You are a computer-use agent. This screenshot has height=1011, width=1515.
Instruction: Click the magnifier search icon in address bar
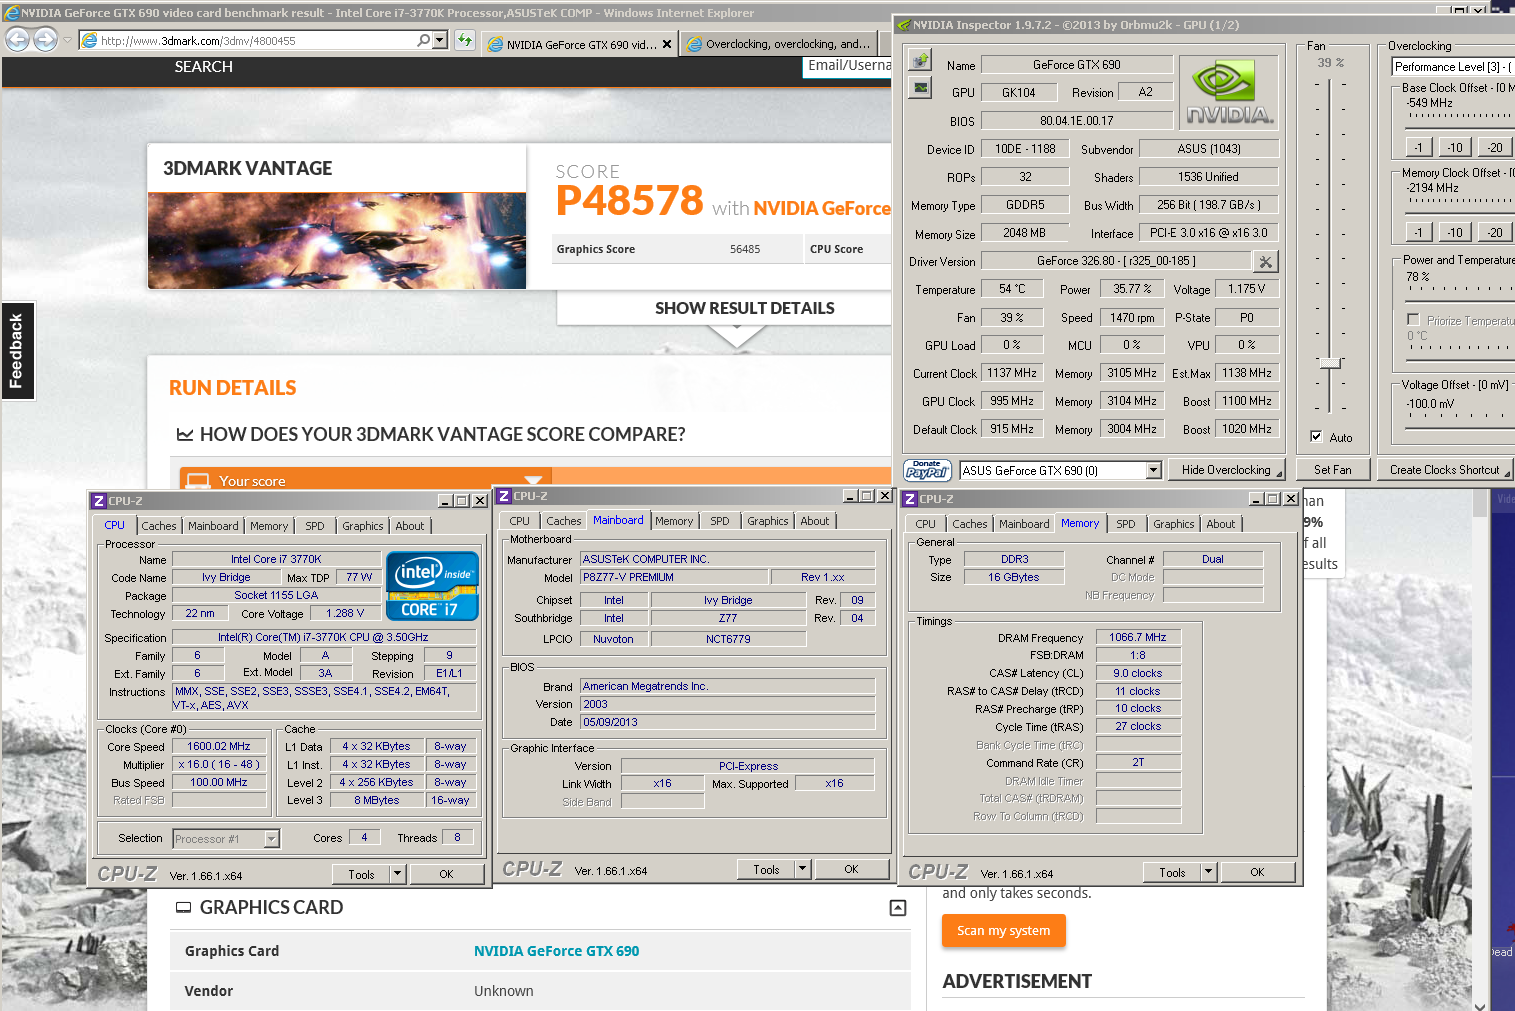click(424, 40)
